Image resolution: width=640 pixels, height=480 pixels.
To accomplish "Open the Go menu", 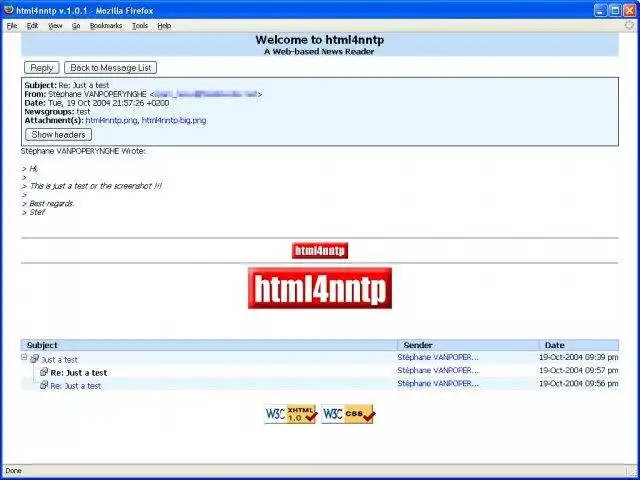I will point(76,26).
